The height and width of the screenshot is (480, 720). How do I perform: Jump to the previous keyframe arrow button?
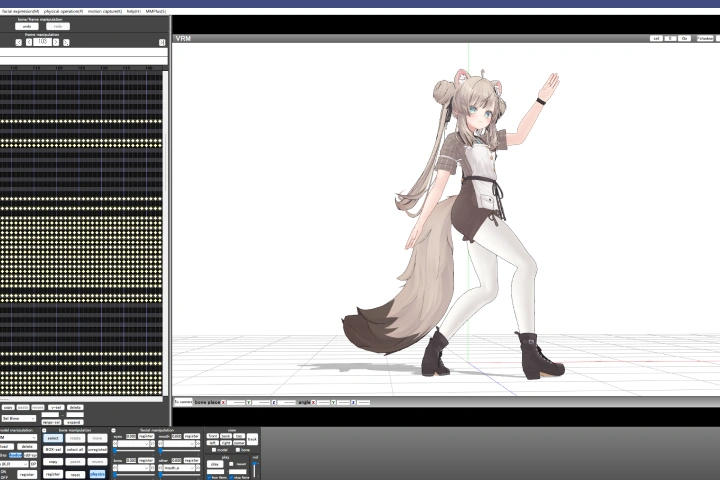[18, 42]
